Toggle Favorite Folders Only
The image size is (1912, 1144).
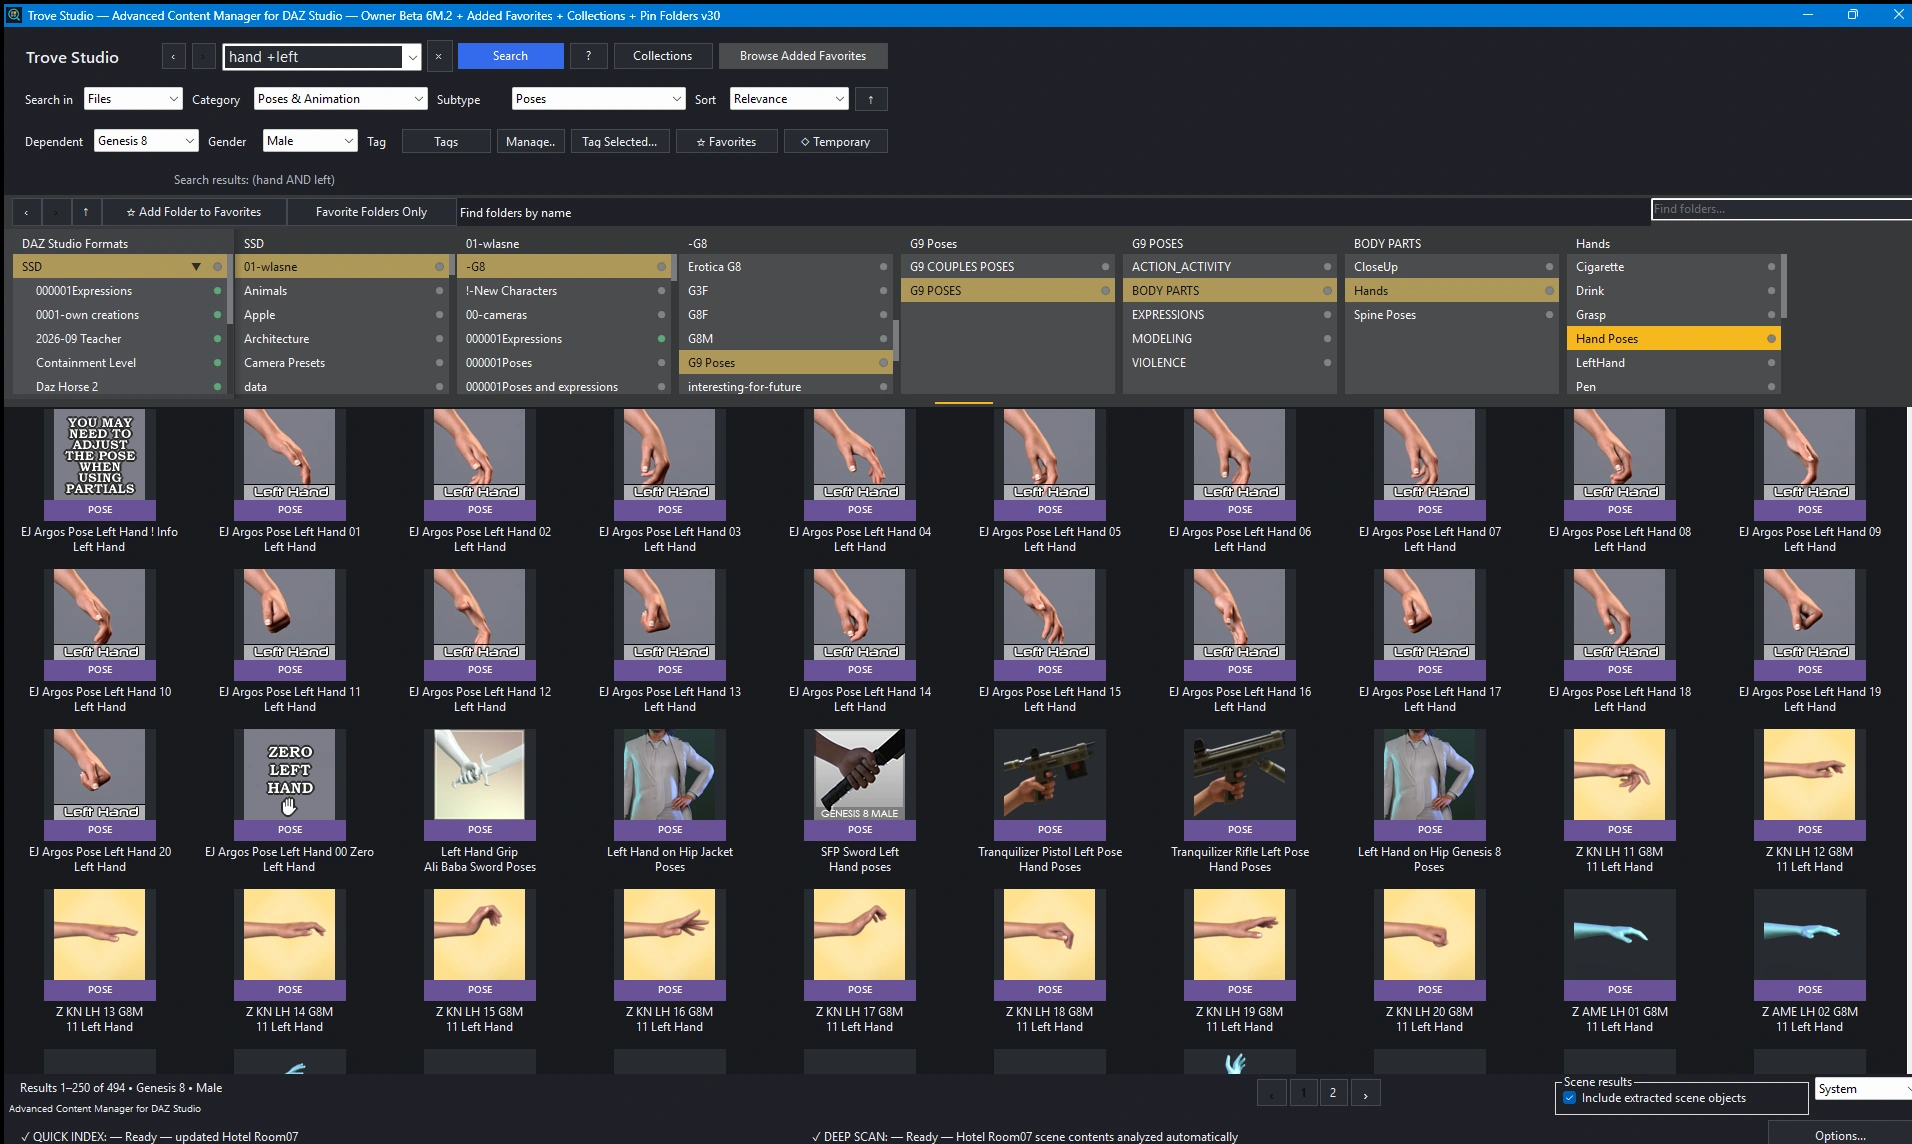click(x=371, y=212)
